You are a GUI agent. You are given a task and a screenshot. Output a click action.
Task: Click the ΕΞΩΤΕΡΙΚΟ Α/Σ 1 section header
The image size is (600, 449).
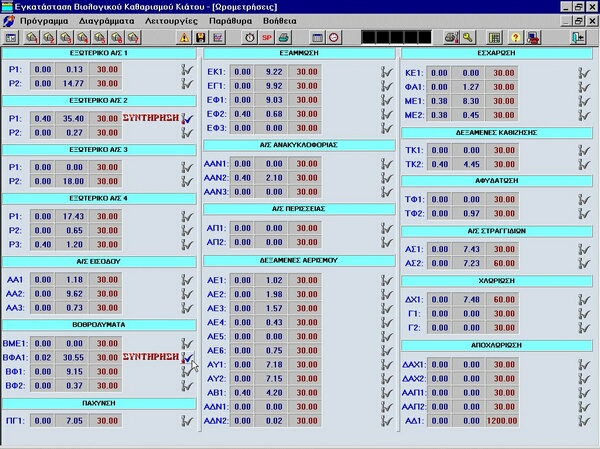click(97, 53)
